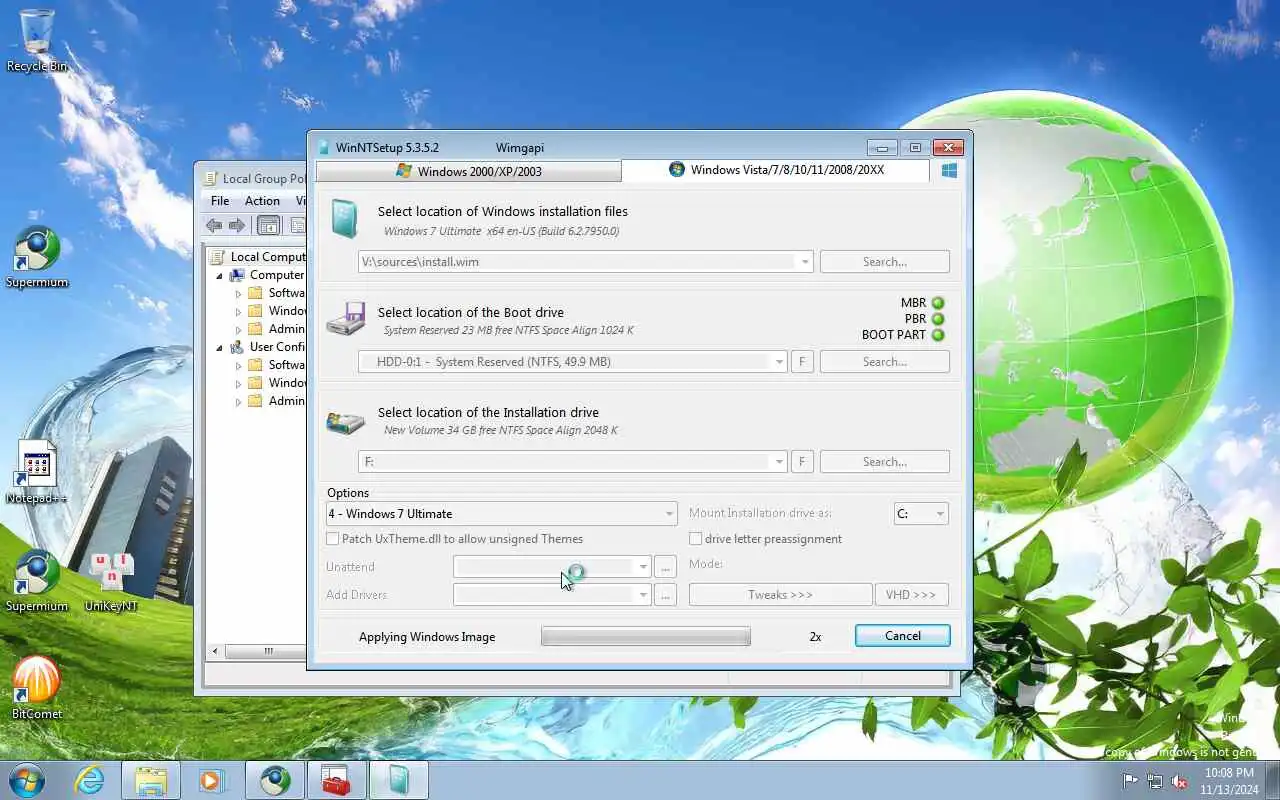Click Search button for Boot drive
This screenshot has height=800, width=1280.
coord(885,362)
